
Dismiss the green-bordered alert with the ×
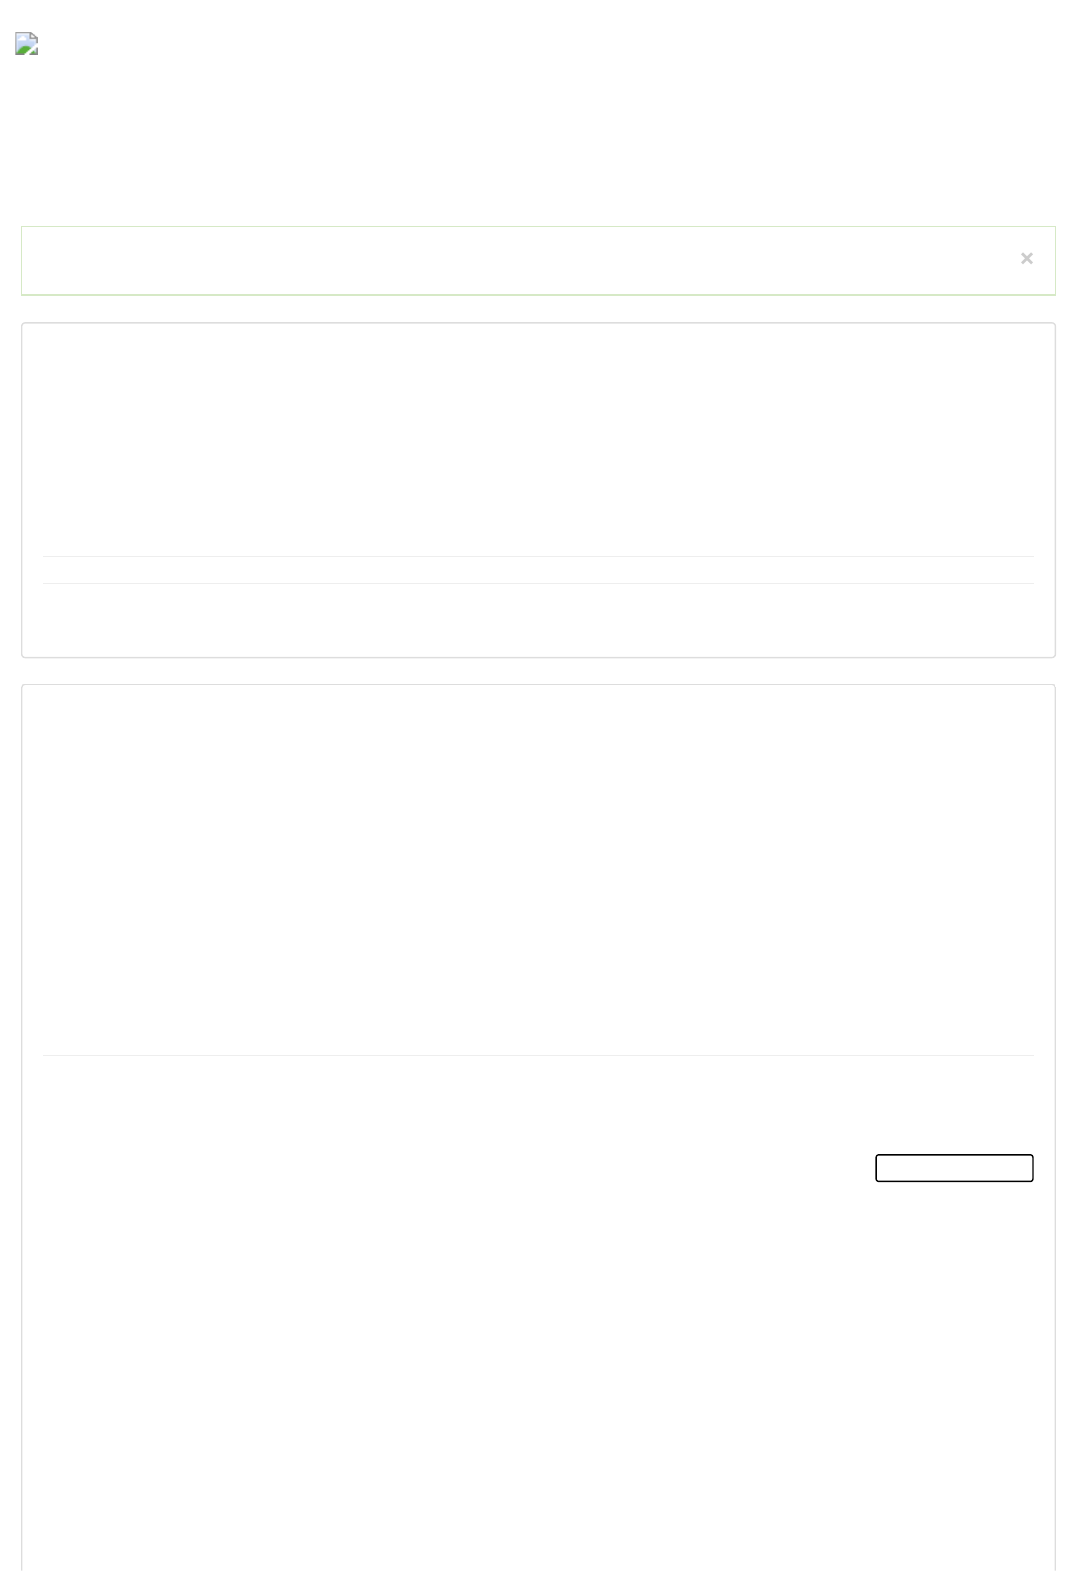(1026, 259)
